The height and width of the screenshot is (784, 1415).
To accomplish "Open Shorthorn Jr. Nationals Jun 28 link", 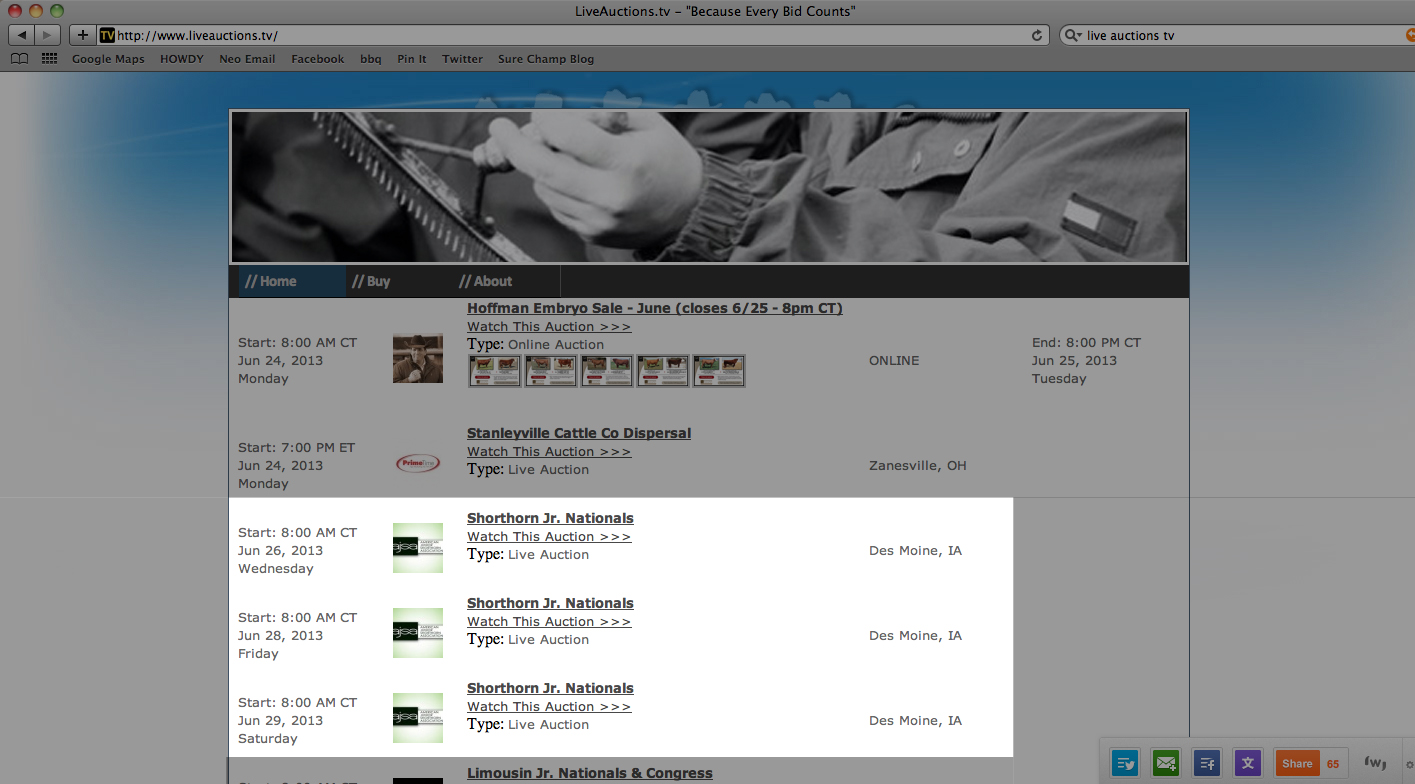I will tap(550, 603).
